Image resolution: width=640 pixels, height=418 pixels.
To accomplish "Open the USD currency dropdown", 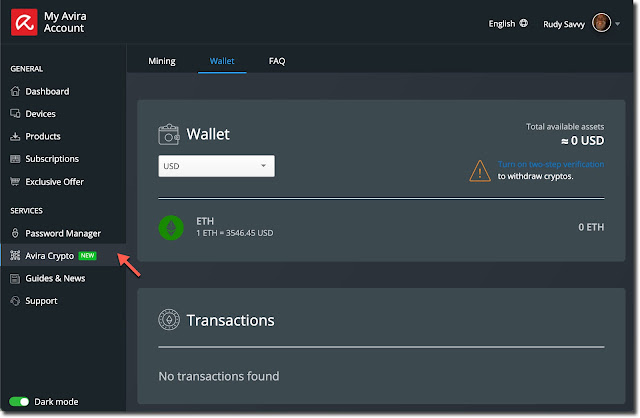I will coord(216,166).
